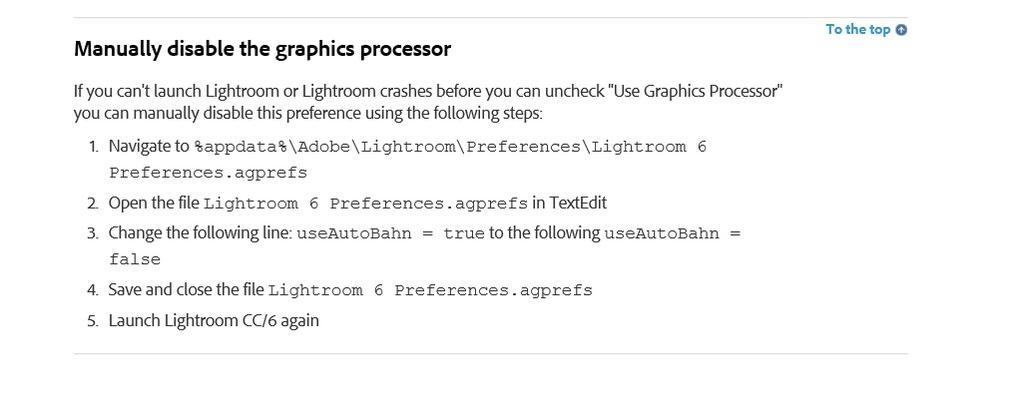Click "to the following" in step 3

(544, 233)
